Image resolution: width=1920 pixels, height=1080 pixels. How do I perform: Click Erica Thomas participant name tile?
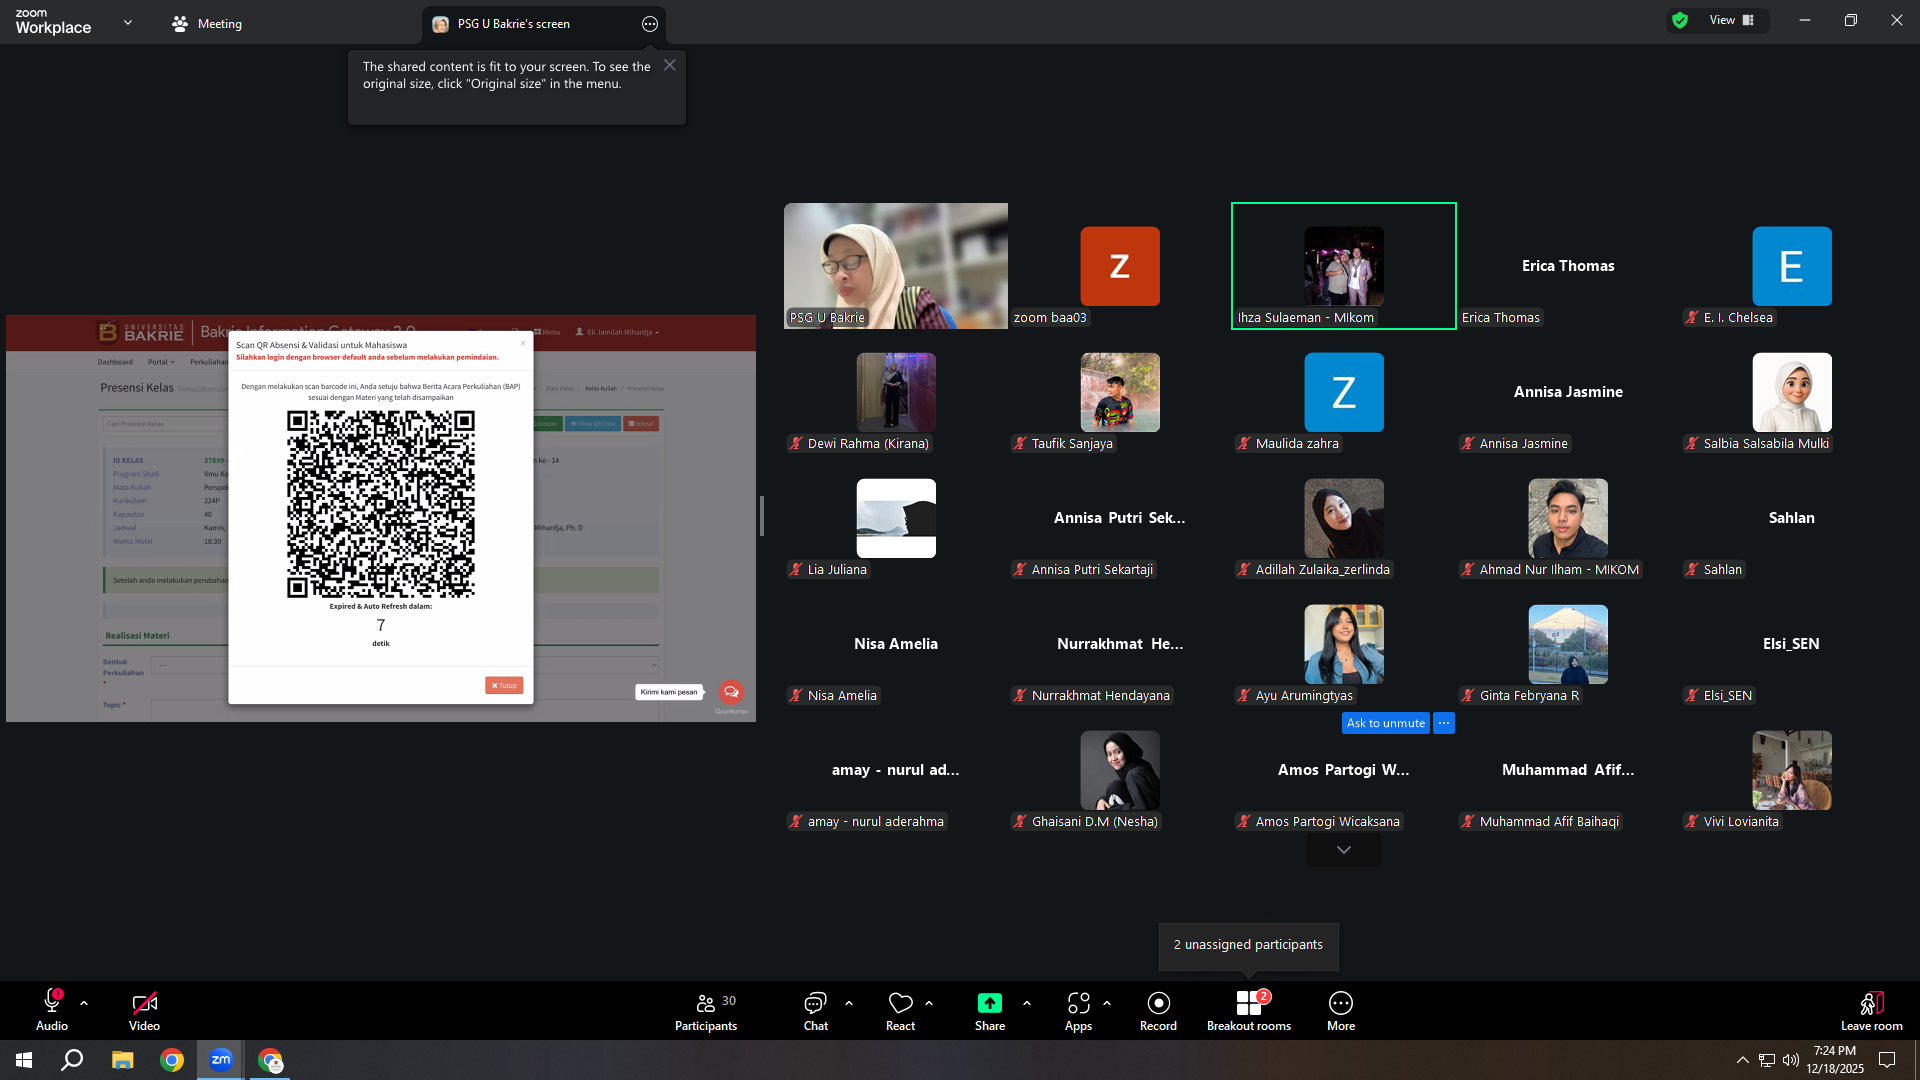(1568, 266)
